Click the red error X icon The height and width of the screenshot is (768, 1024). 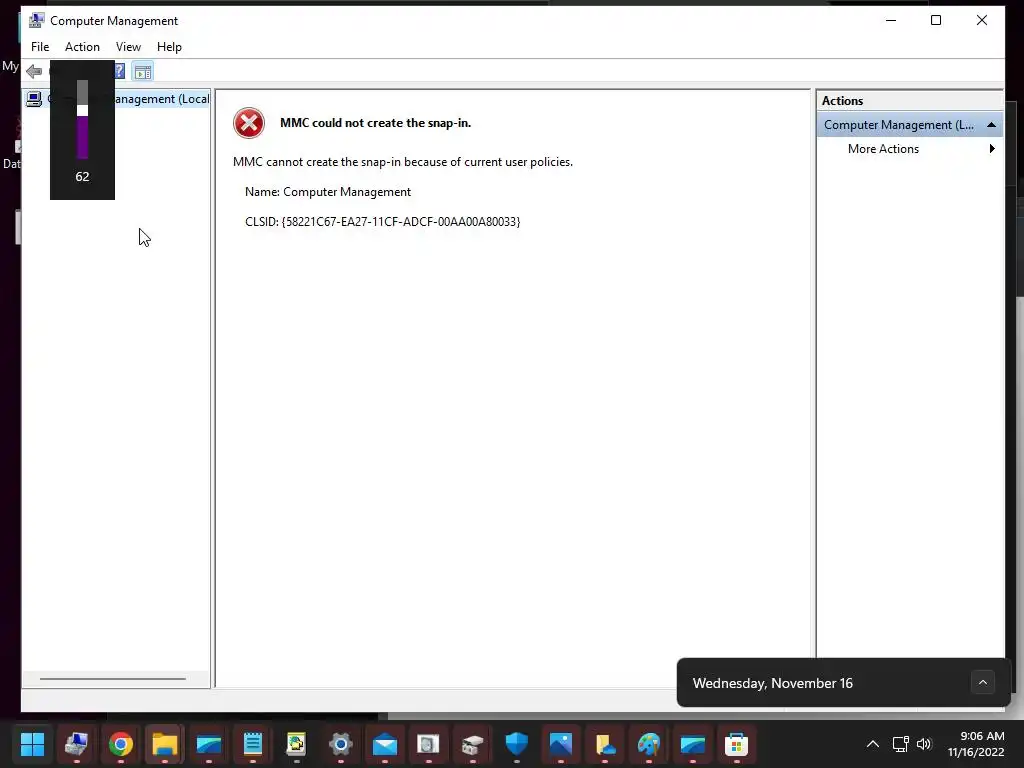(249, 123)
